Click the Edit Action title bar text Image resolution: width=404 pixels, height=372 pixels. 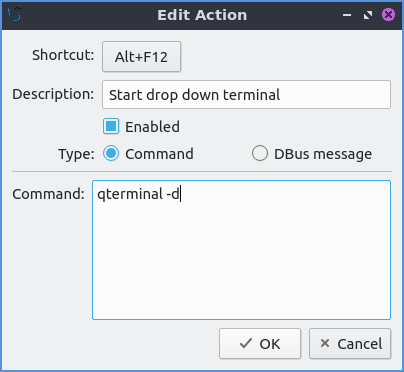click(202, 15)
